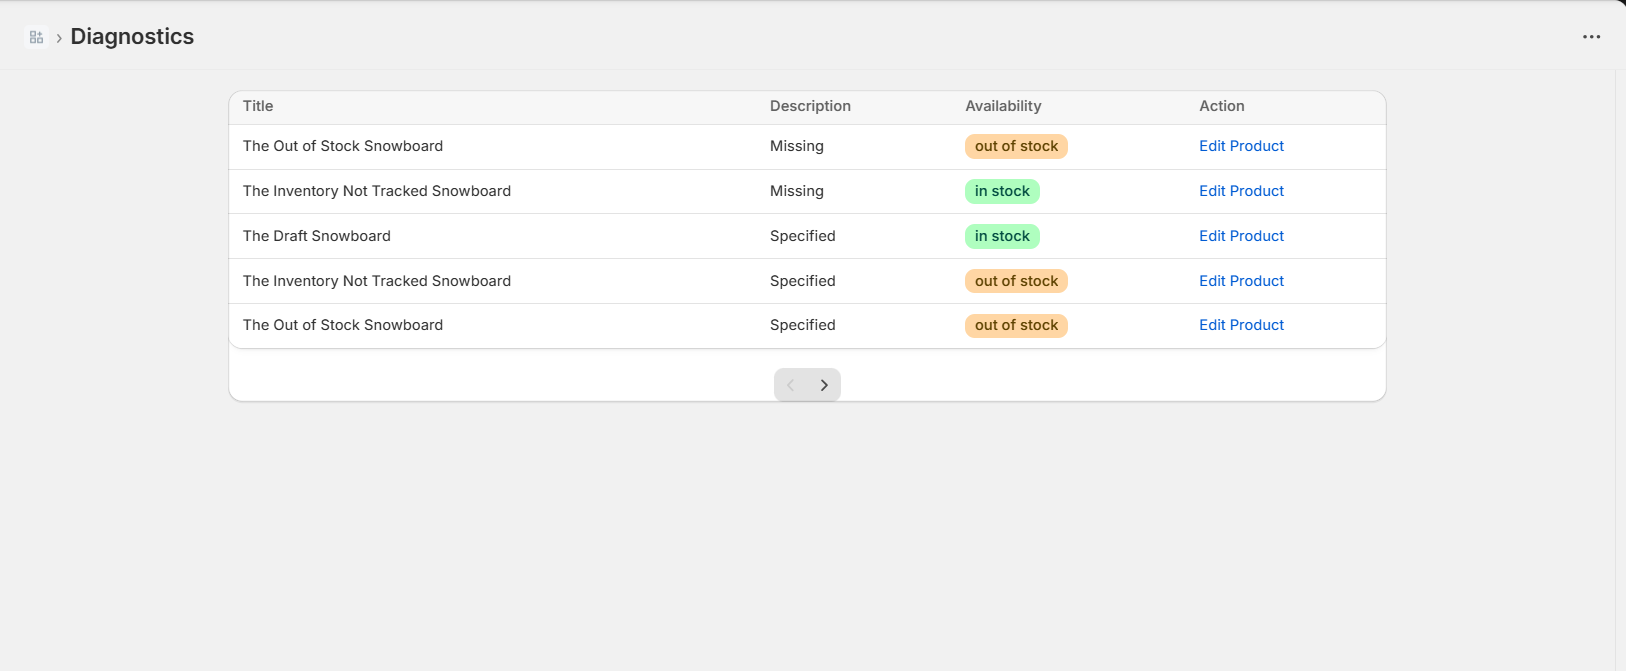Edit Inventory Not Tracked Snowboard with Missing description
1626x671 pixels.
pyautogui.click(x=1241, y=191)
